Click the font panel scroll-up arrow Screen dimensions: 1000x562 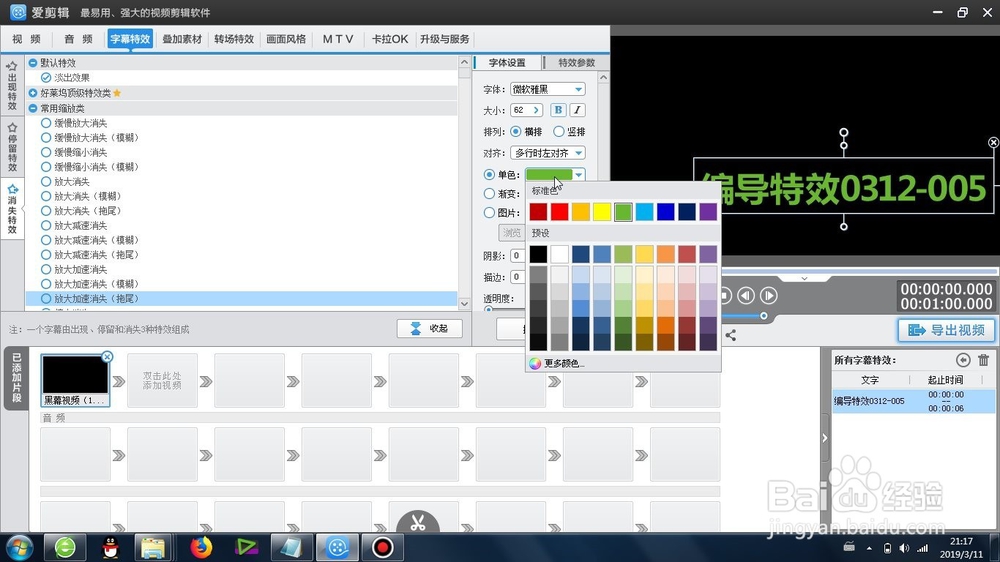pos(603,77)
